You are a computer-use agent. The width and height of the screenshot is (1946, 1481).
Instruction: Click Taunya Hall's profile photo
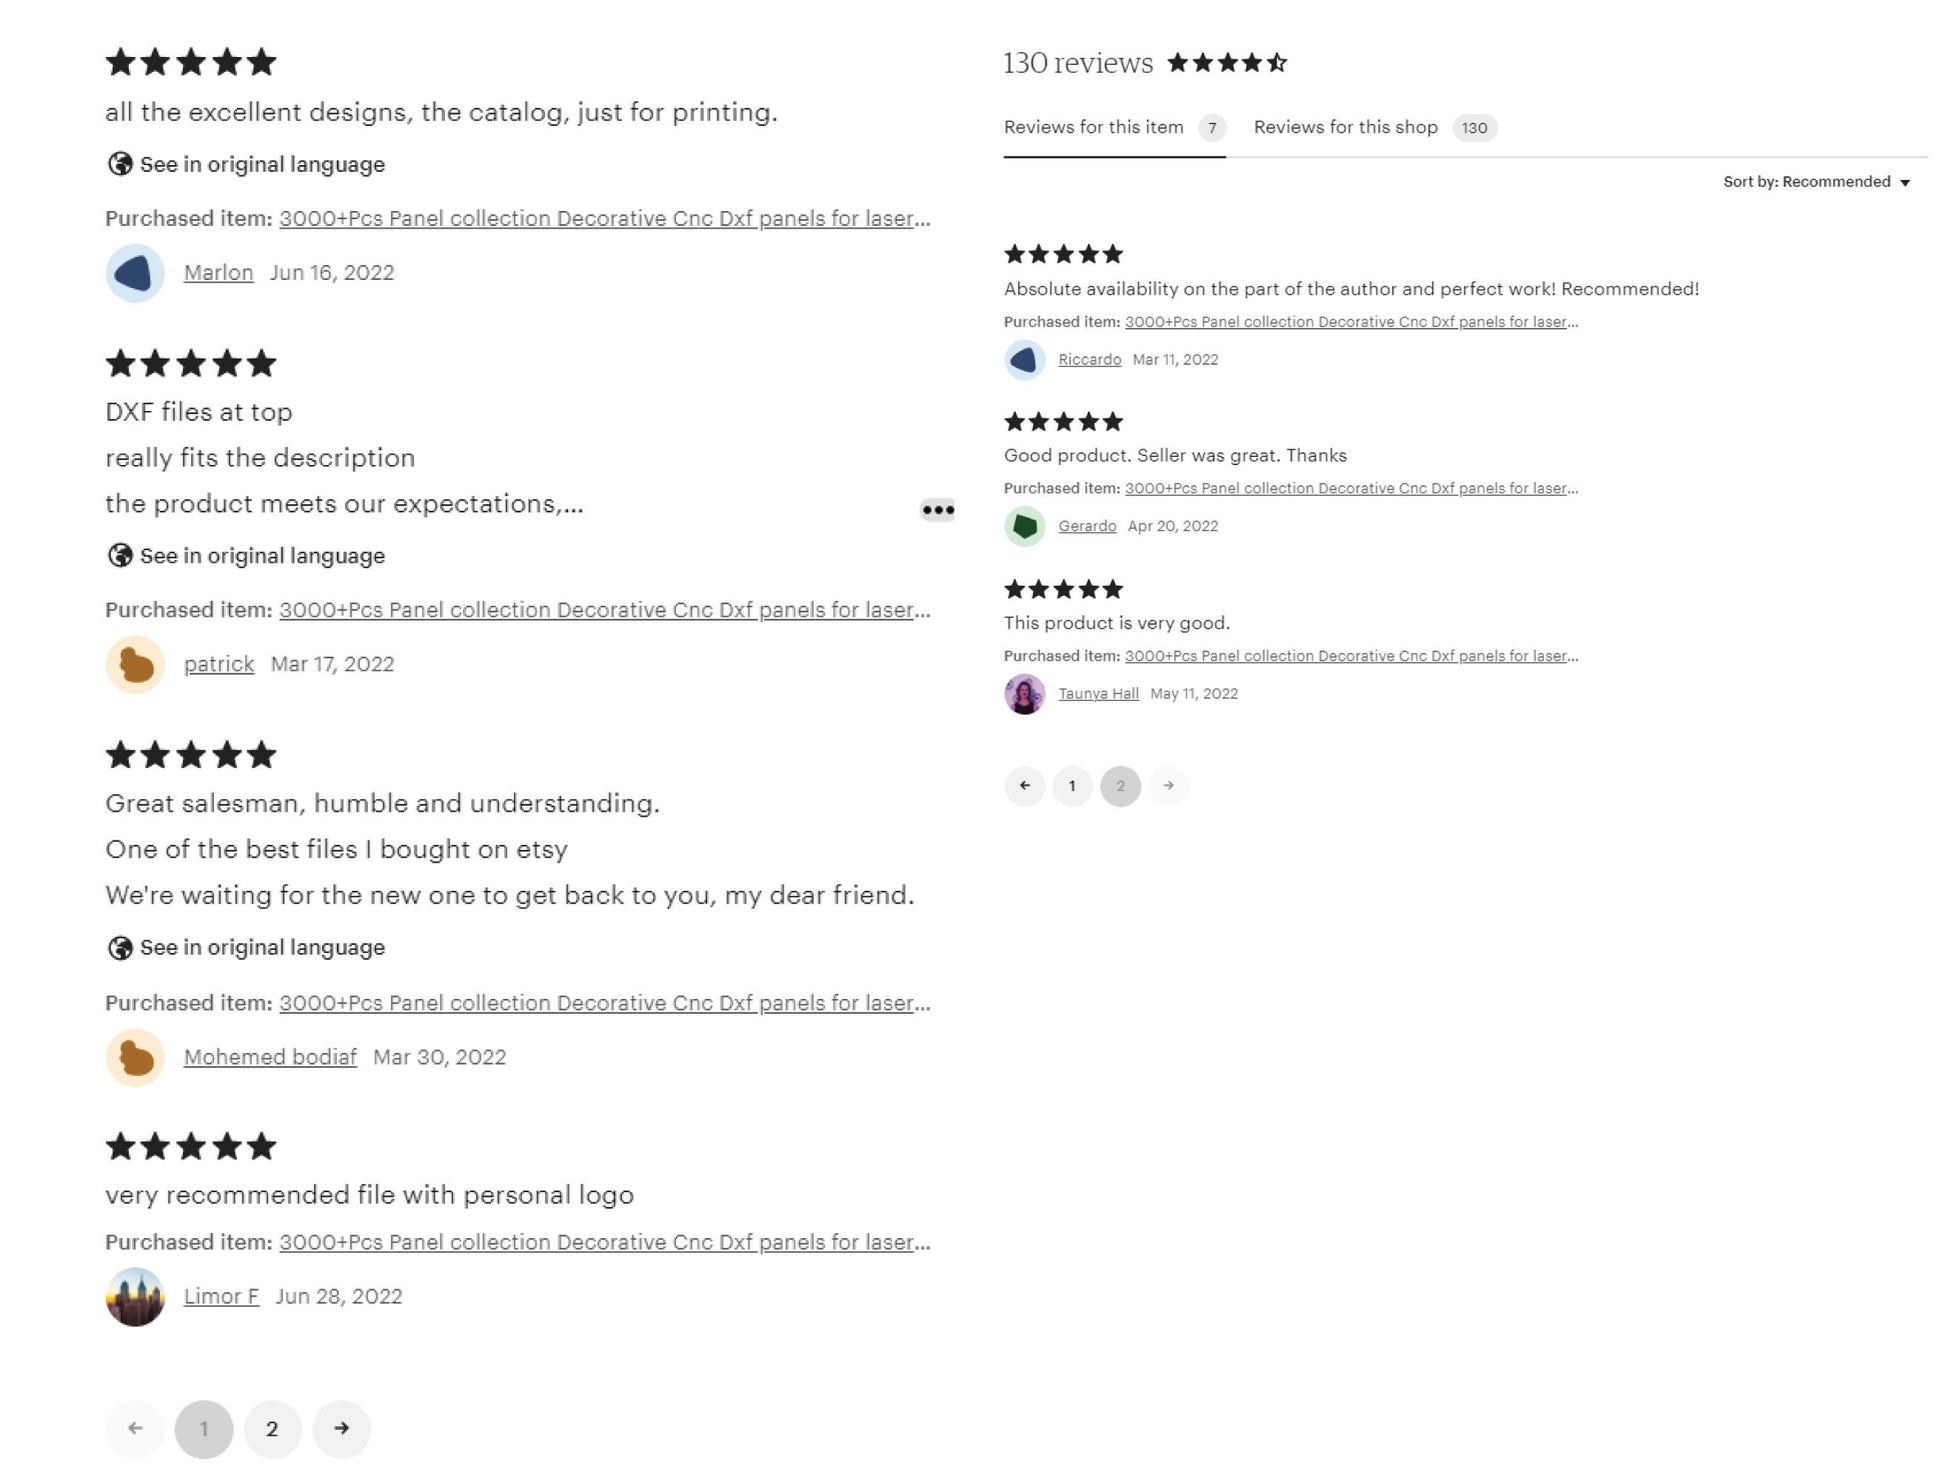(1024, 694)
